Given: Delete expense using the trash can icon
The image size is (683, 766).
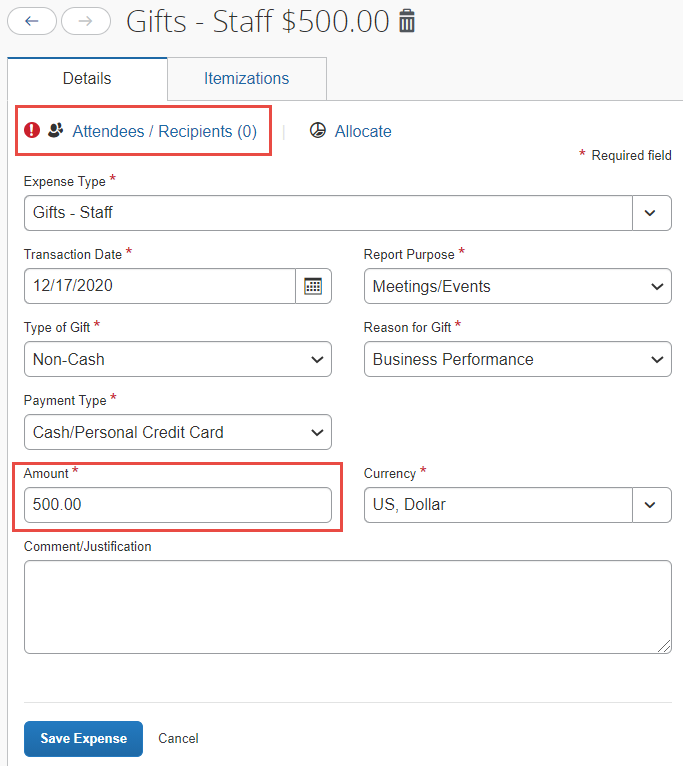Looking at the screenshot, I should (x=407, y=21).
